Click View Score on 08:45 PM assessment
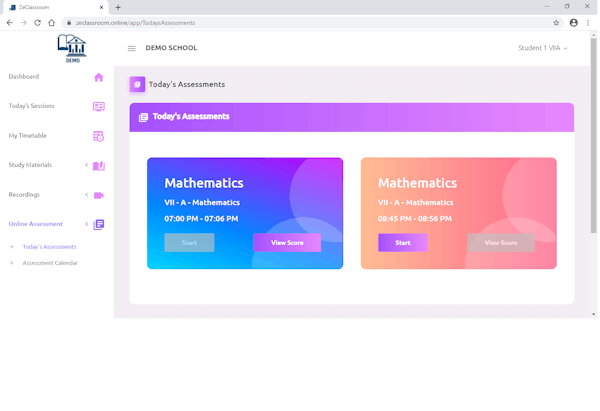600x411 pixels. 501,243
